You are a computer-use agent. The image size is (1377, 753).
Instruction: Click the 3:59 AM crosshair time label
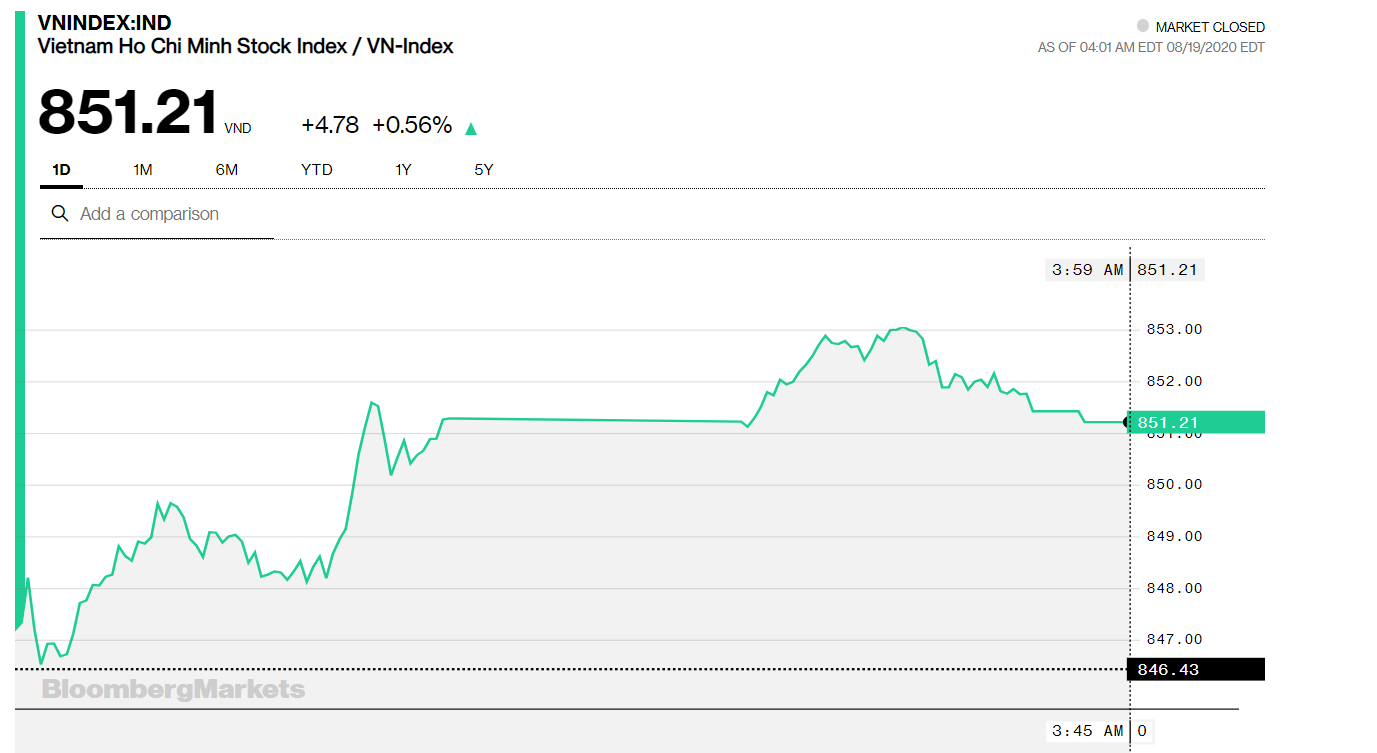pos(1087,270)
